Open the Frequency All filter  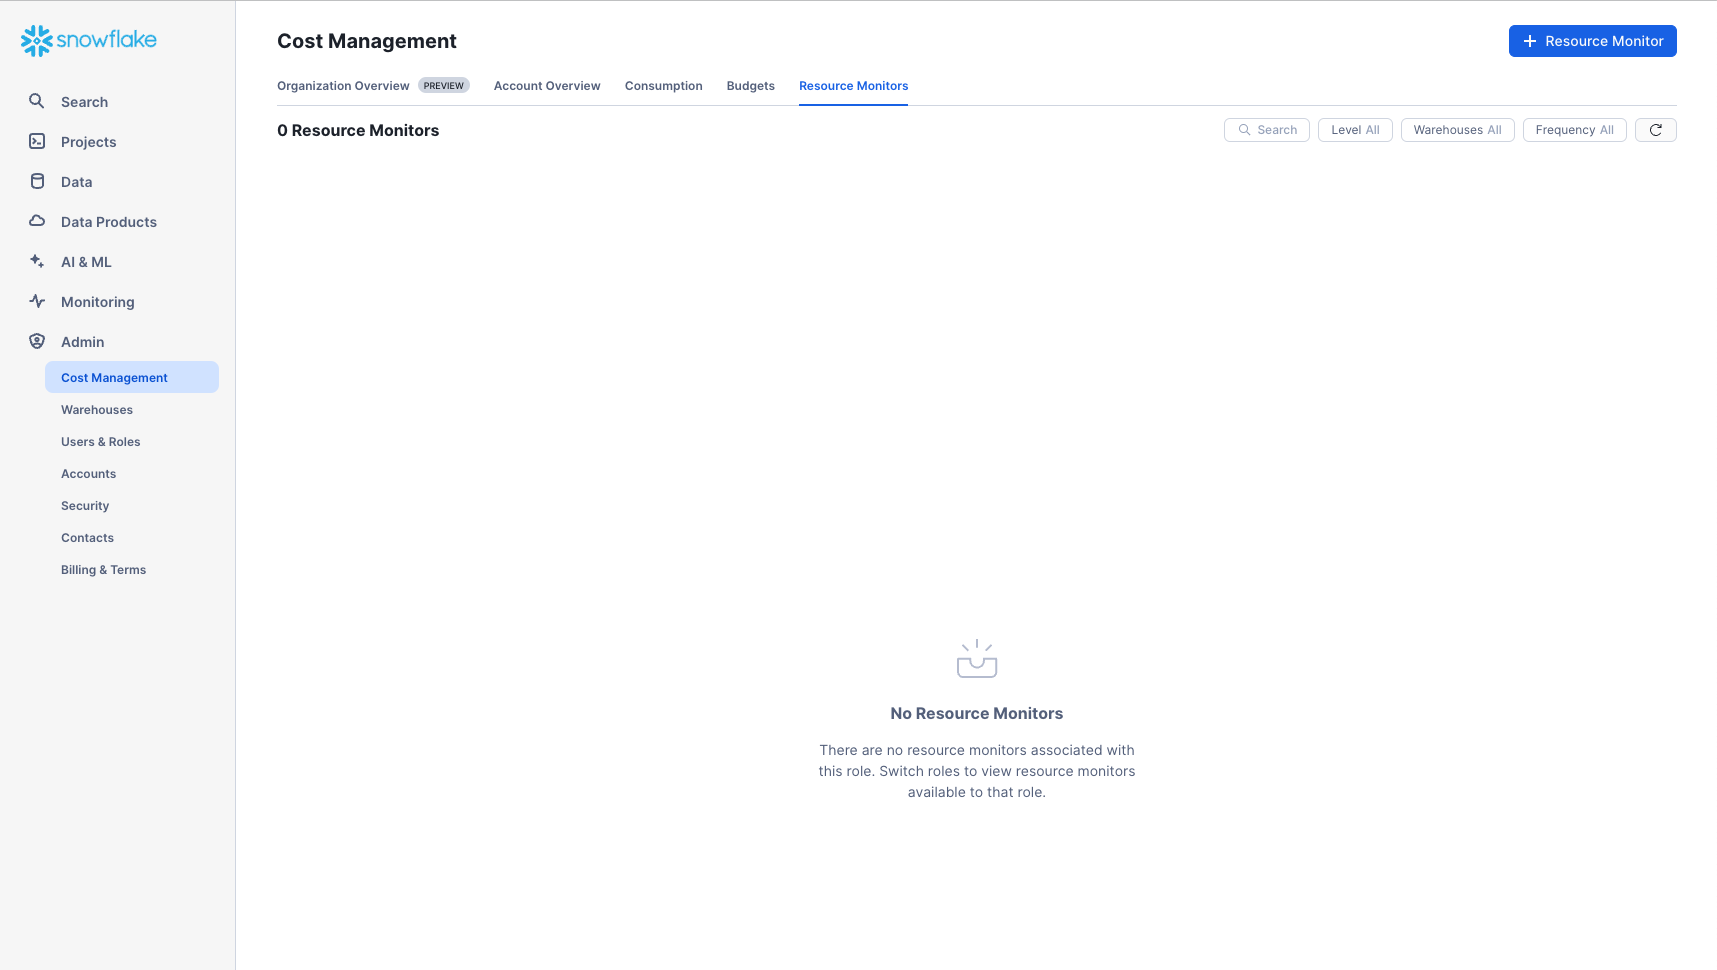coord(1574,129)
